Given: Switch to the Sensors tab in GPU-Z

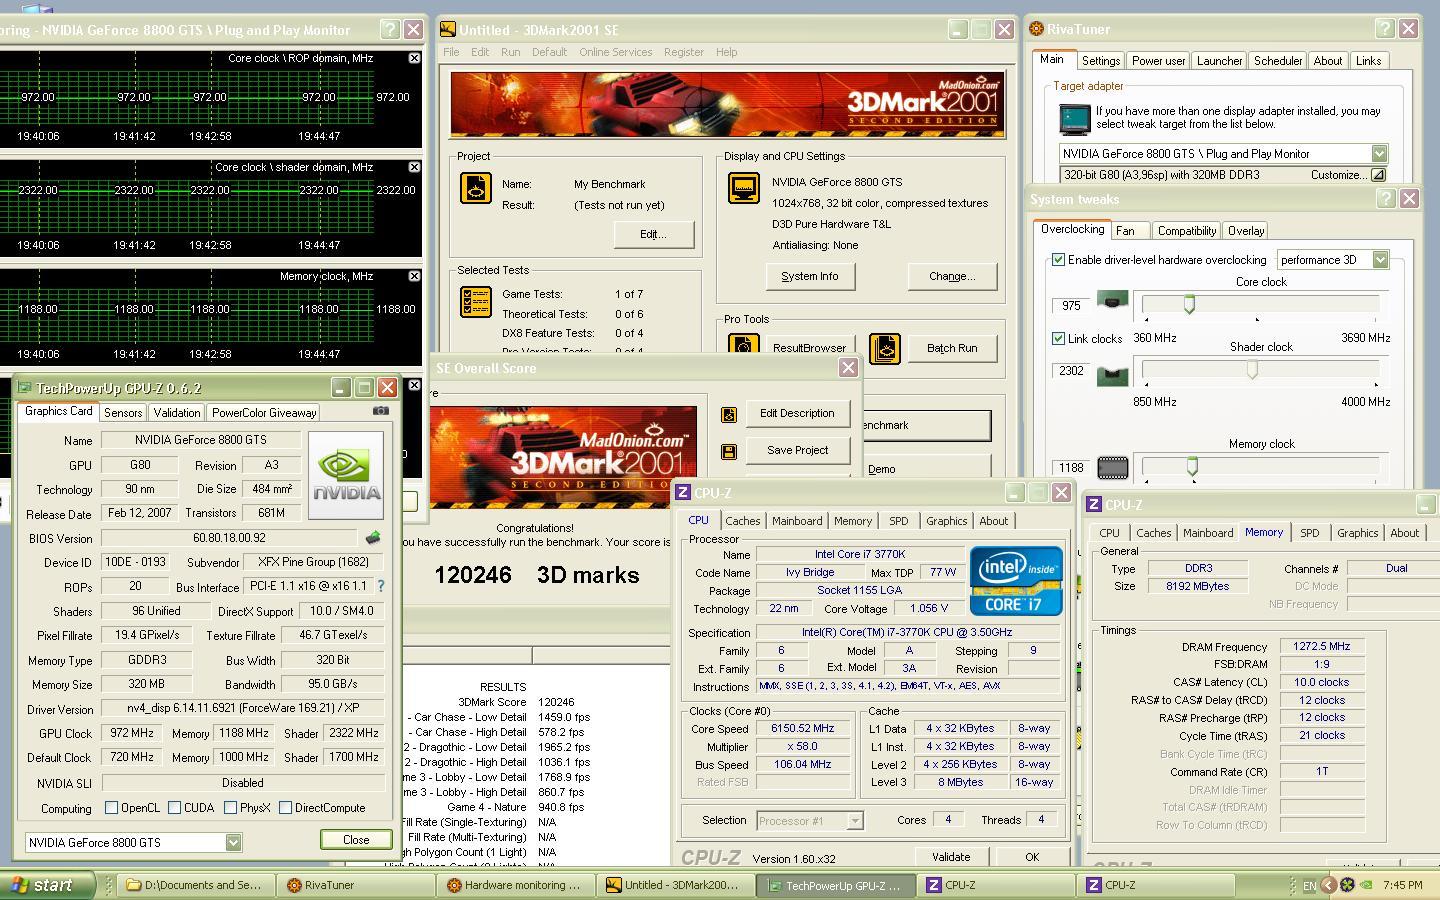Looking at the screenshot, I should click(x=123, y=412).
